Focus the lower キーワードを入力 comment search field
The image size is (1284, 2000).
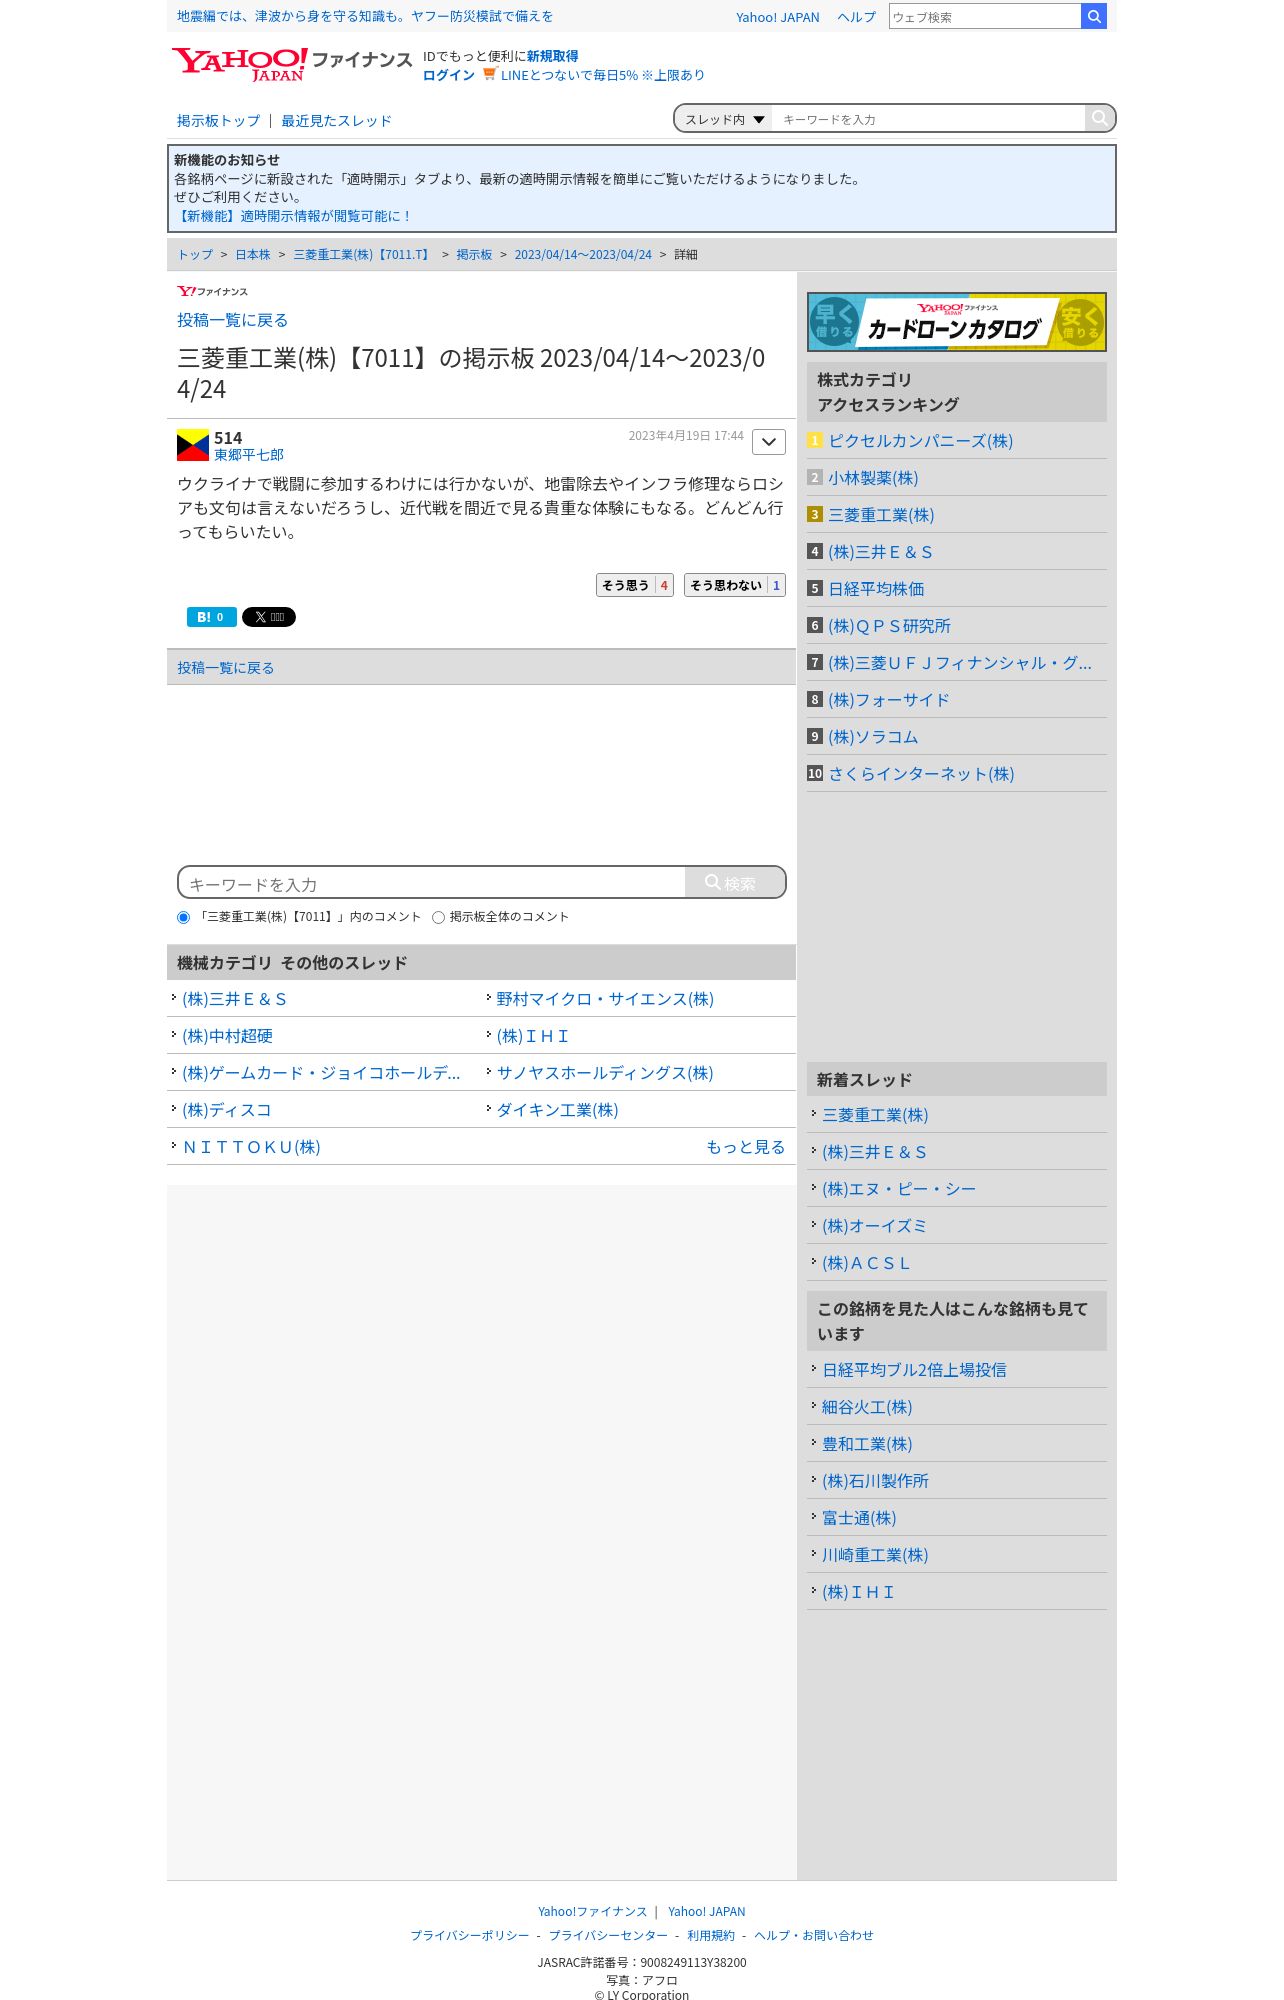point(432,883)
